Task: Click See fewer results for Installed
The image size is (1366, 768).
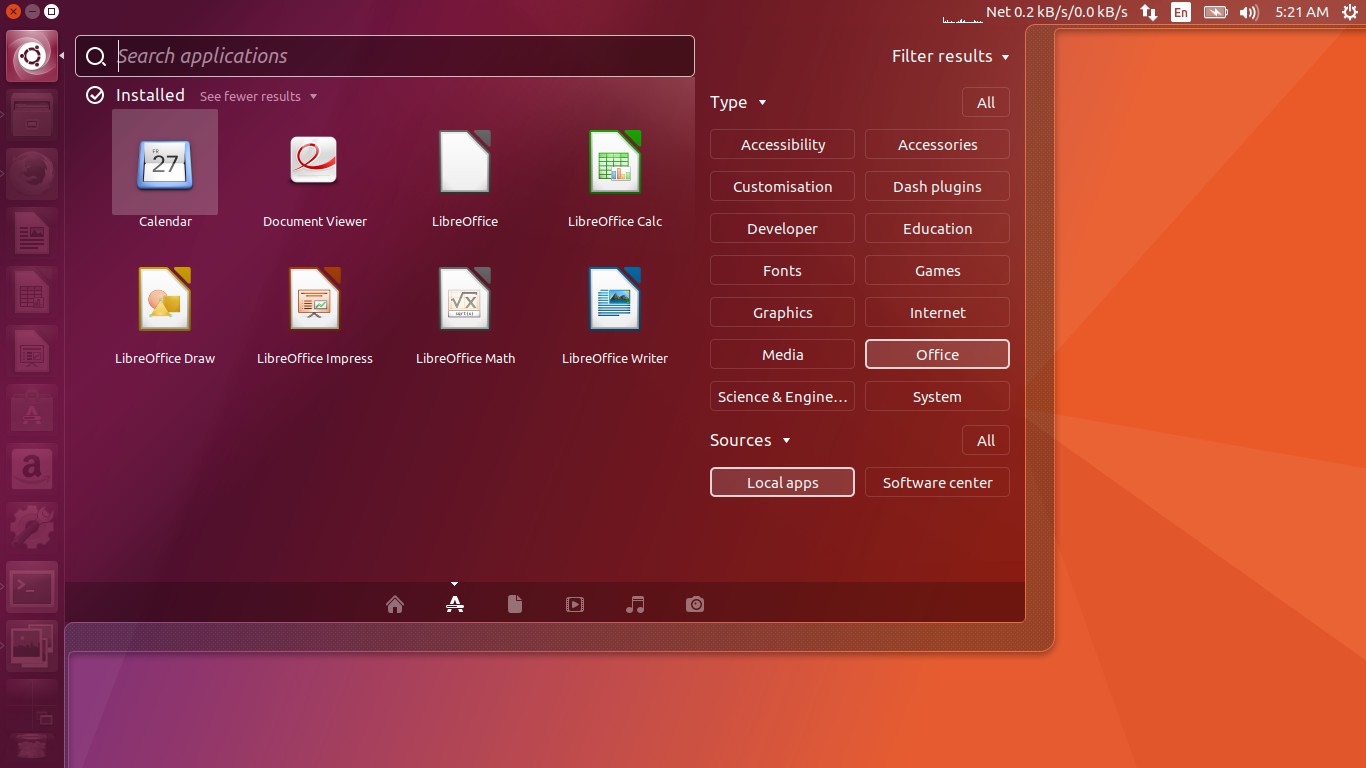Action: click(x=258, y=96)
